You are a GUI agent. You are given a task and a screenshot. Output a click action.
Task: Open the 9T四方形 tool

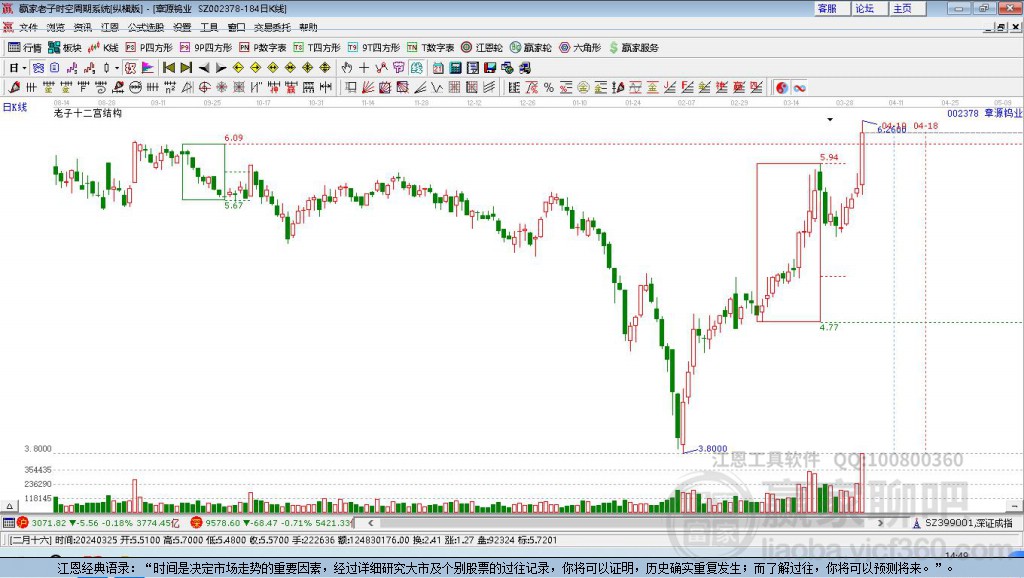pyautogui.click(x=374, y=48)
